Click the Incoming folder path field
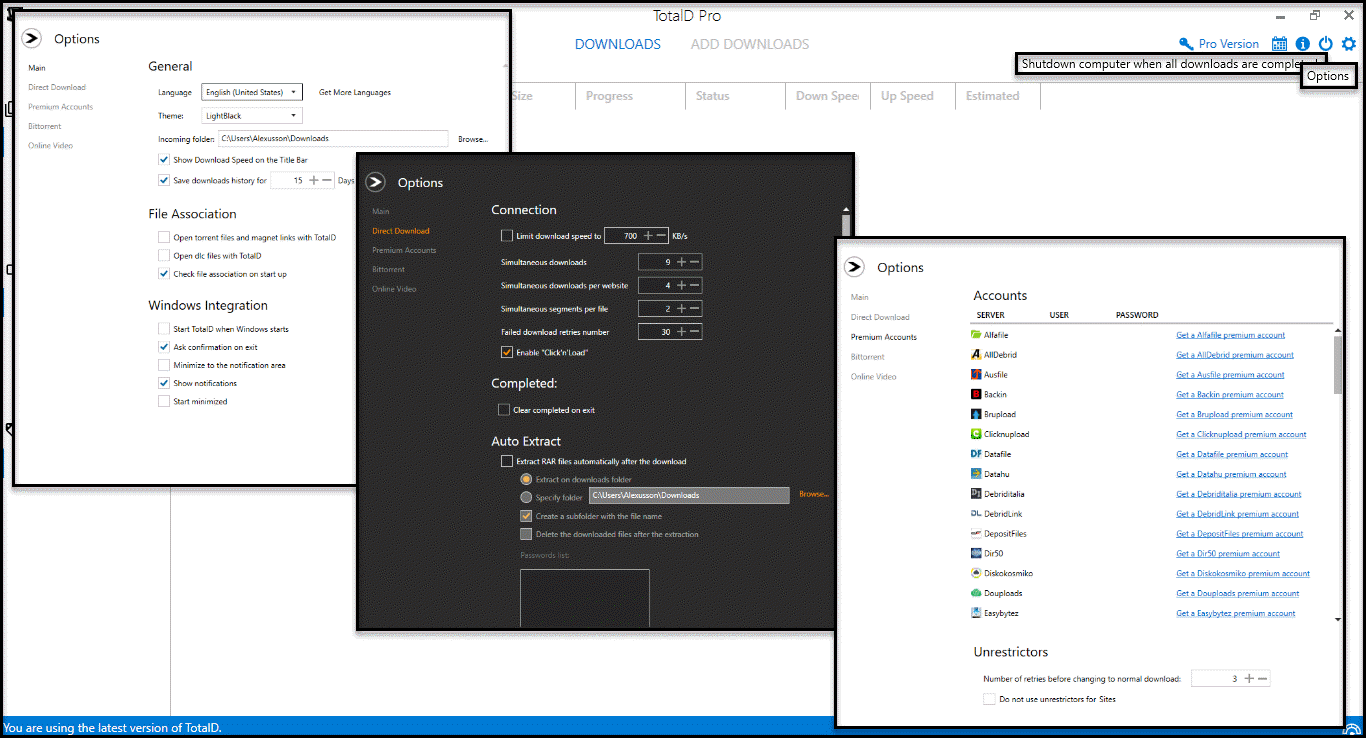1366x738 pixels. (334, 138)
